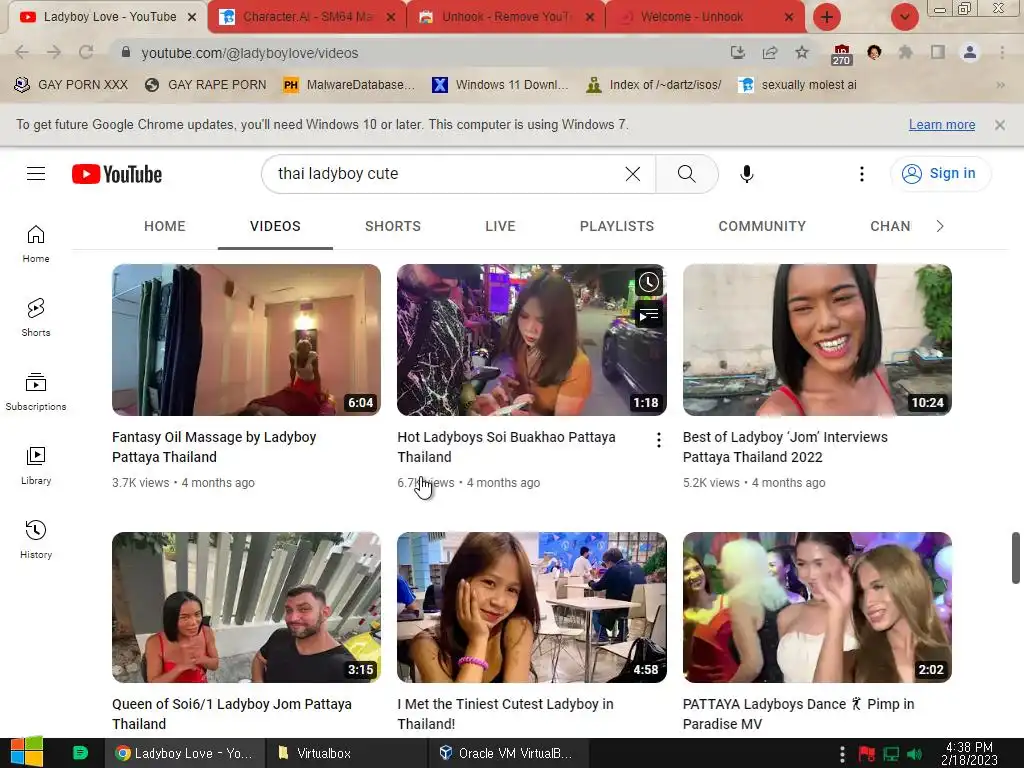Run search with the magnifying glass button
Image resolution: width=1024 pixels, height=768 pixels.
(x=686, y=174)
